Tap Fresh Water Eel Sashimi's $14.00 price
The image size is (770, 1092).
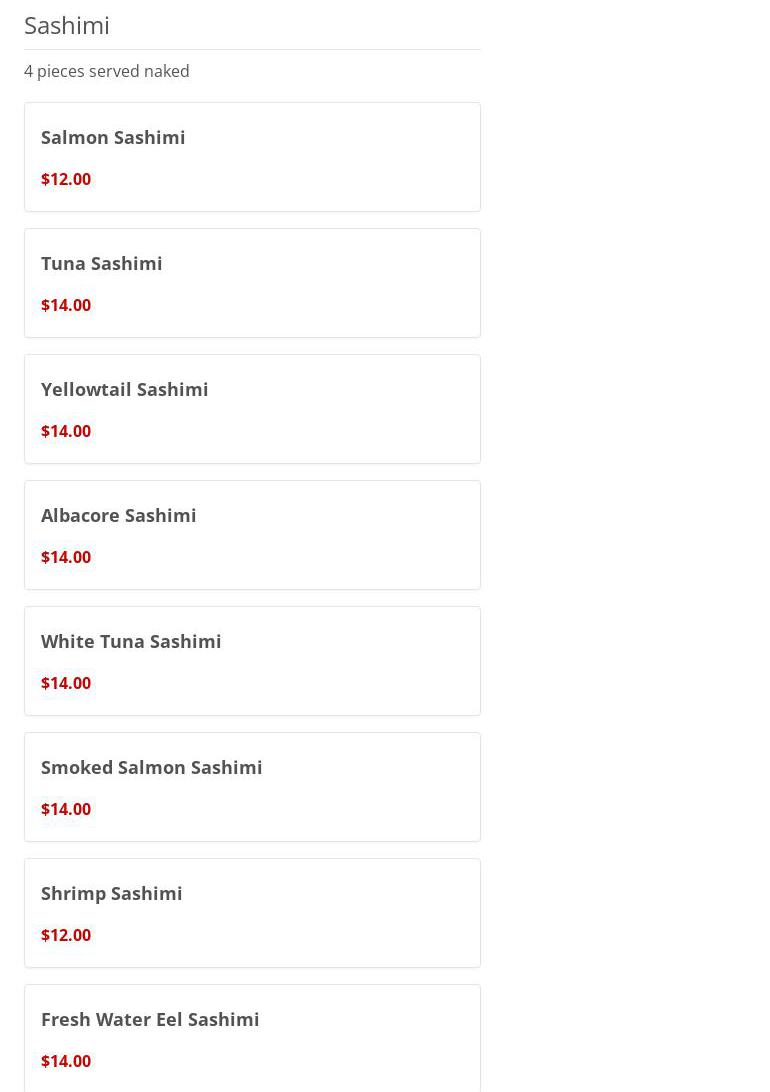[66, 1061]
